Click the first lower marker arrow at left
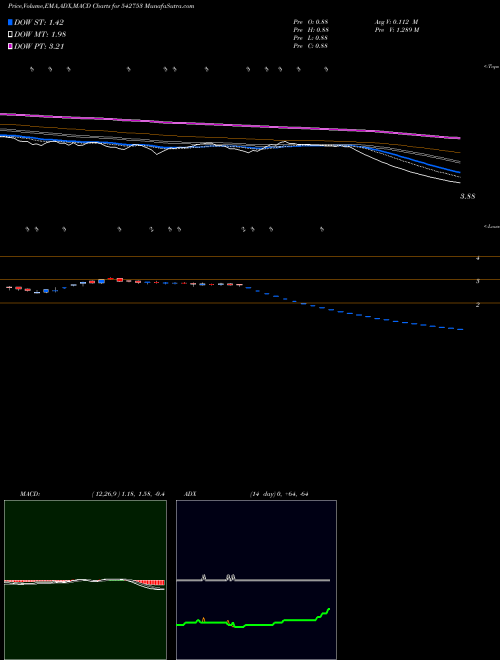 (x=27, y=229)
